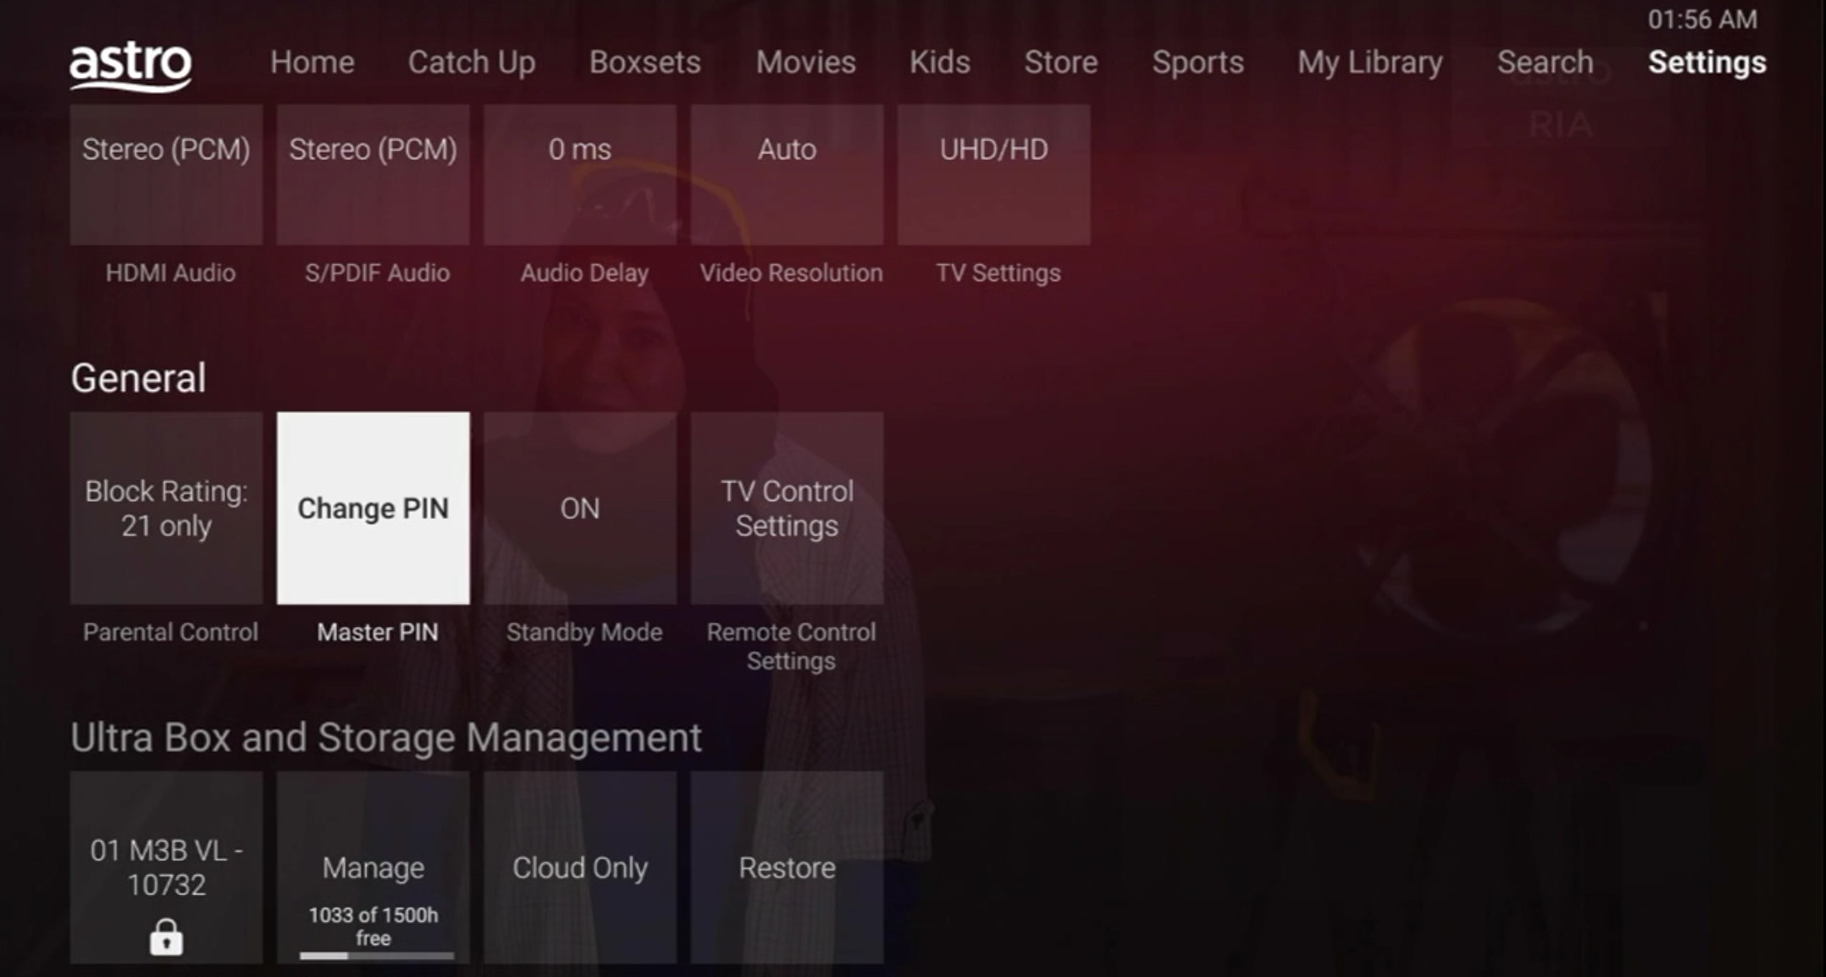
Task: Open Manage storage tile
Action: (x=373, y=867)
